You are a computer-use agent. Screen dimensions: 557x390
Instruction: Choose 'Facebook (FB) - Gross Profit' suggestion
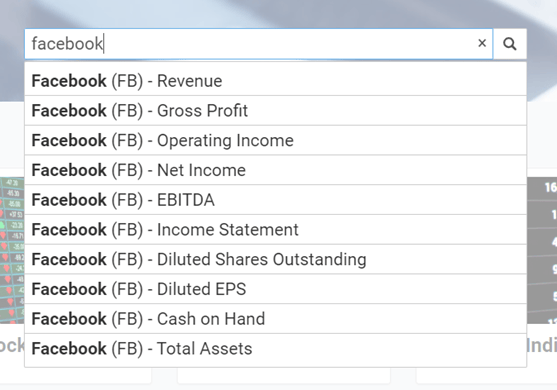click(275, 110)
